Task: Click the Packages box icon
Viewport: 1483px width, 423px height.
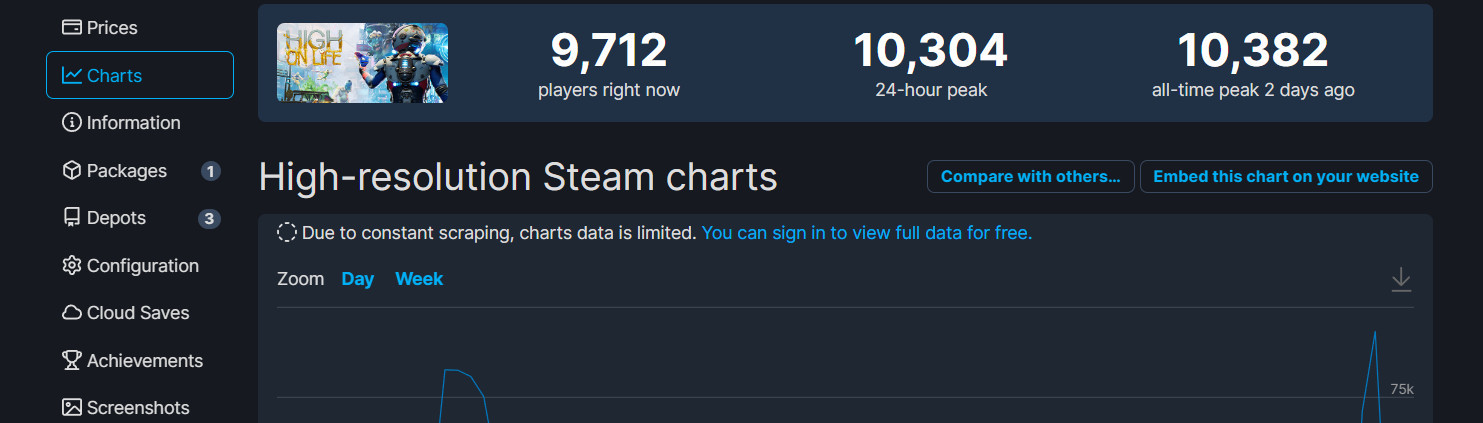Action: [72, 171]
